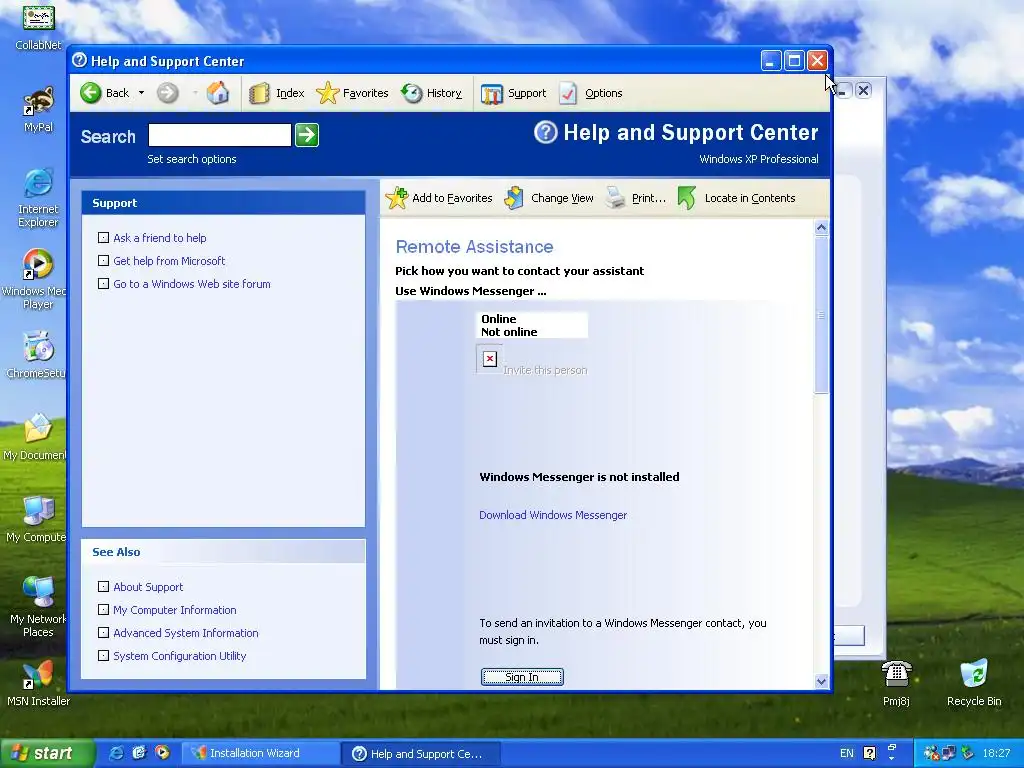This screenshot has height=768, width=1024.
Task: Open Windows Media Player desktop icon
Action: point(36,280)
